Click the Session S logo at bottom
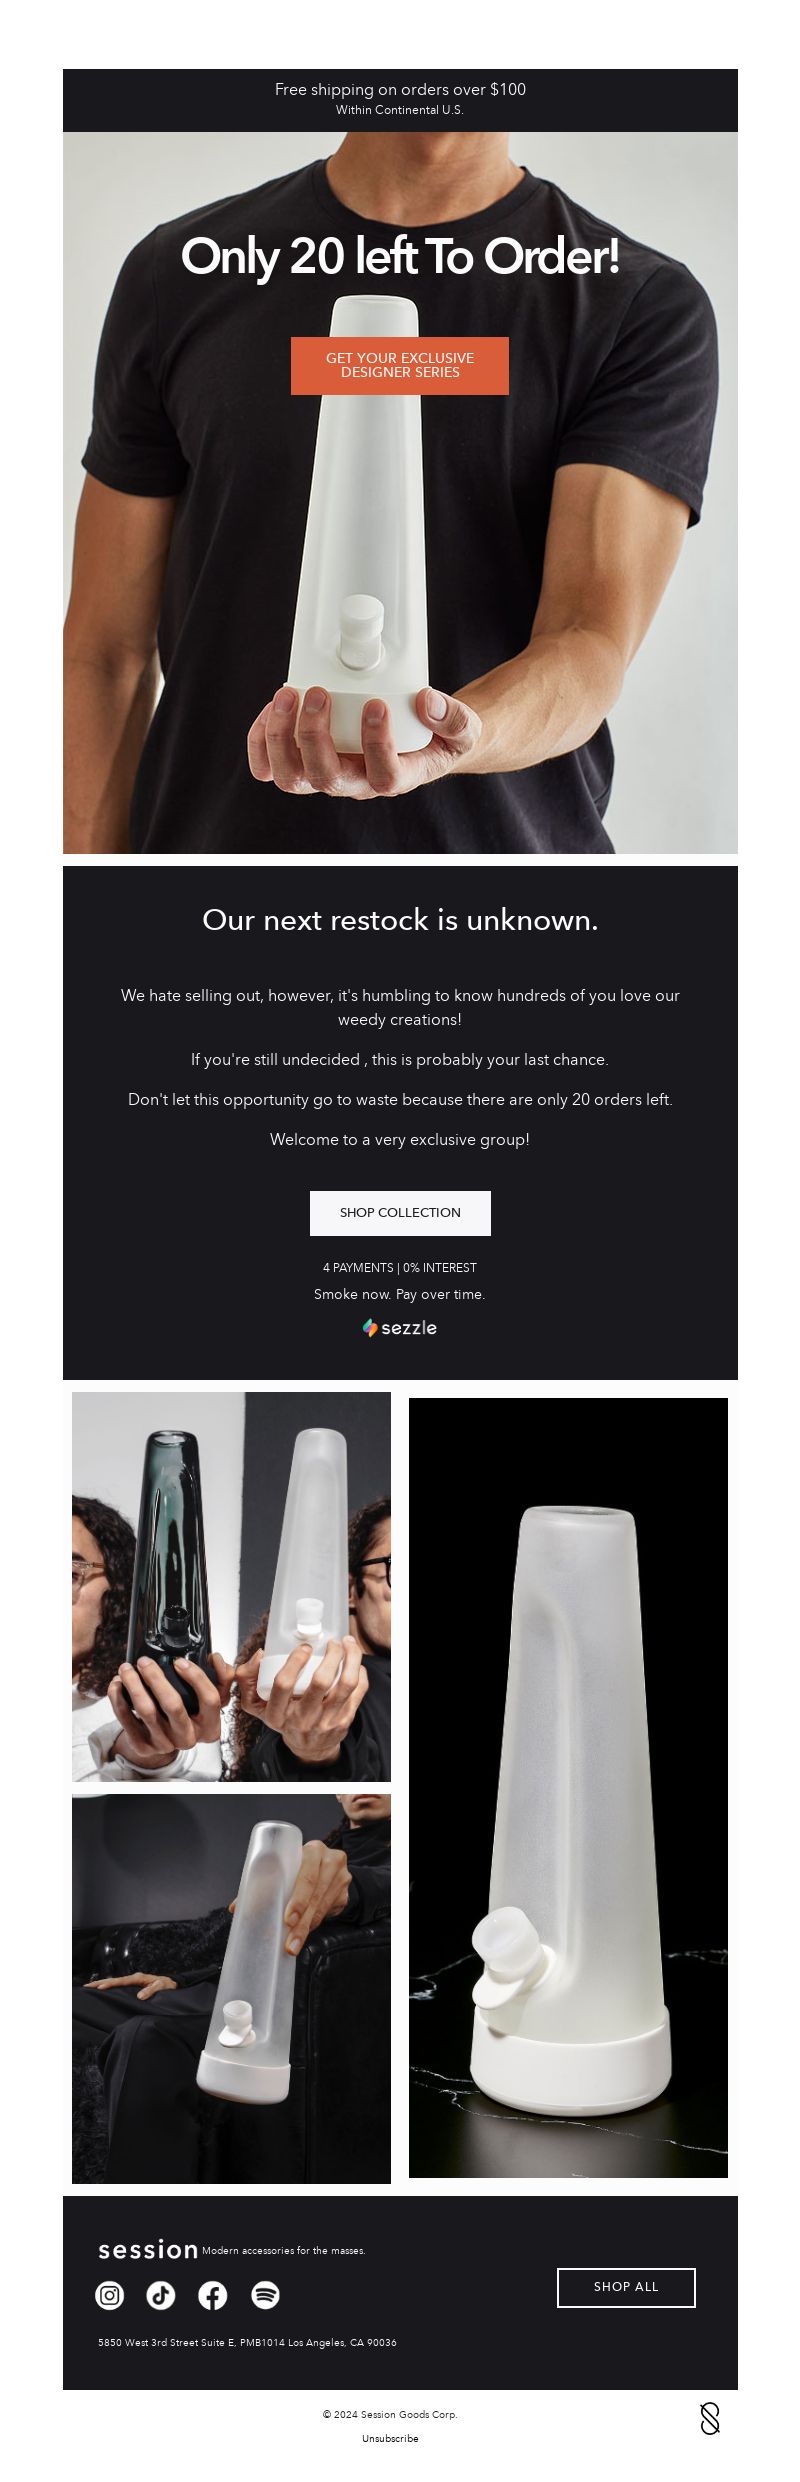Viewport: 800px width, 2482px height. (x=710, y=2418)
